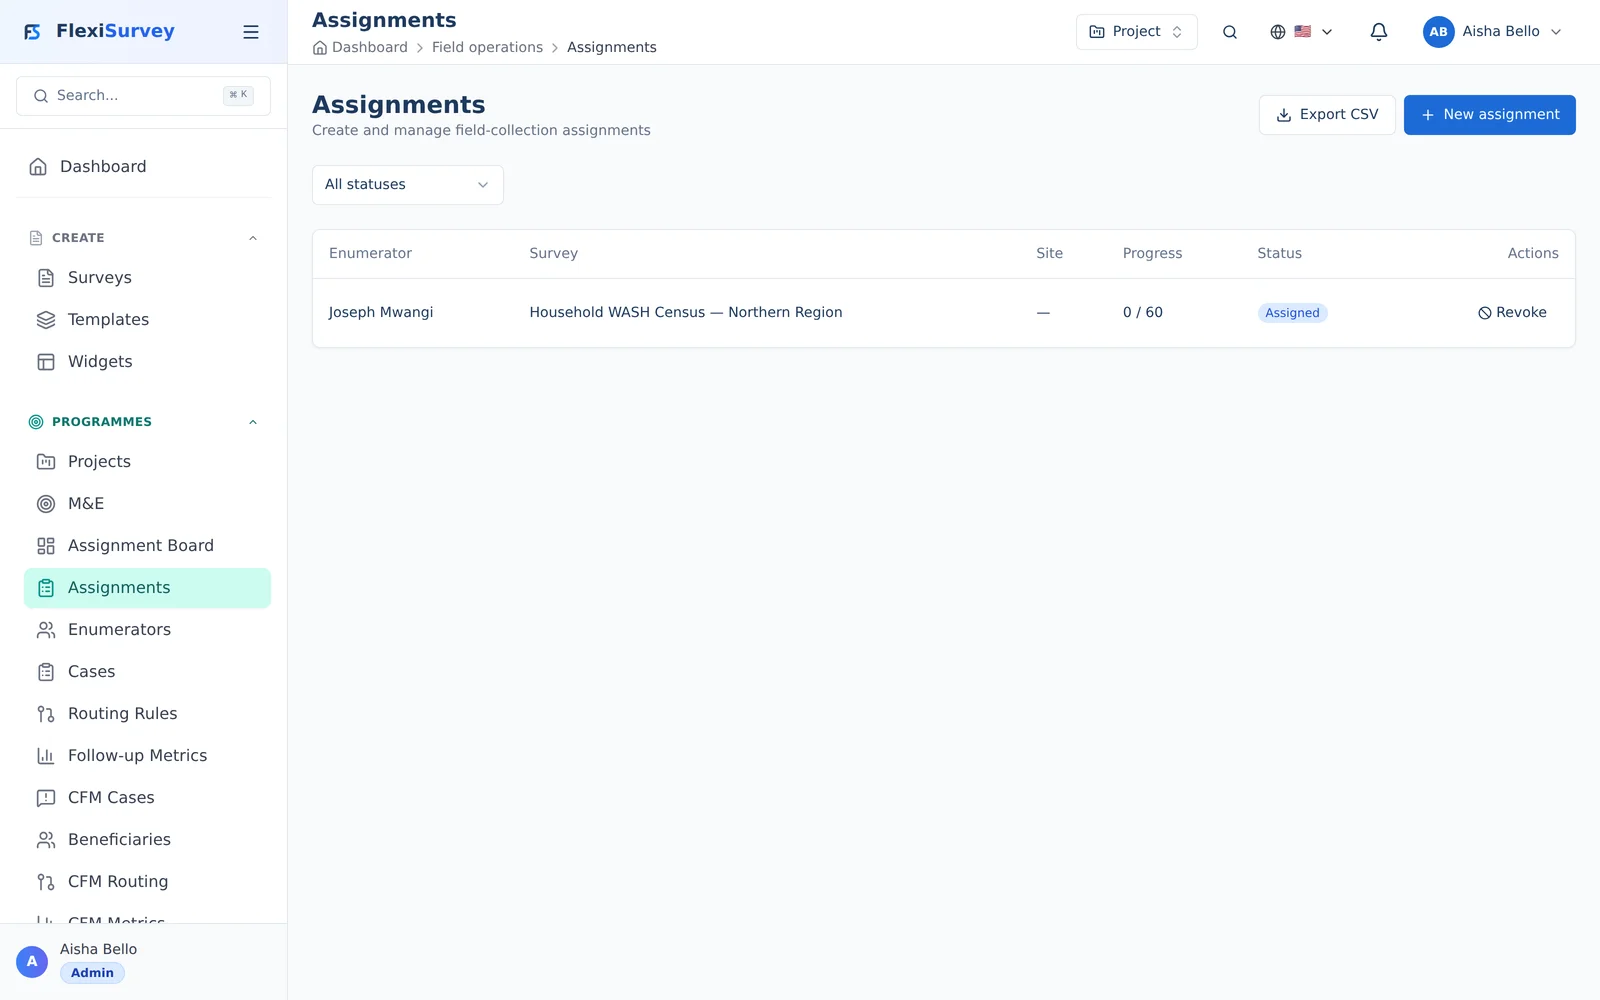Open Follow-up Metrics in the sidebar
This screenshot has width=1600, height=1000.
pyautogui.click(x=147, y=756)
